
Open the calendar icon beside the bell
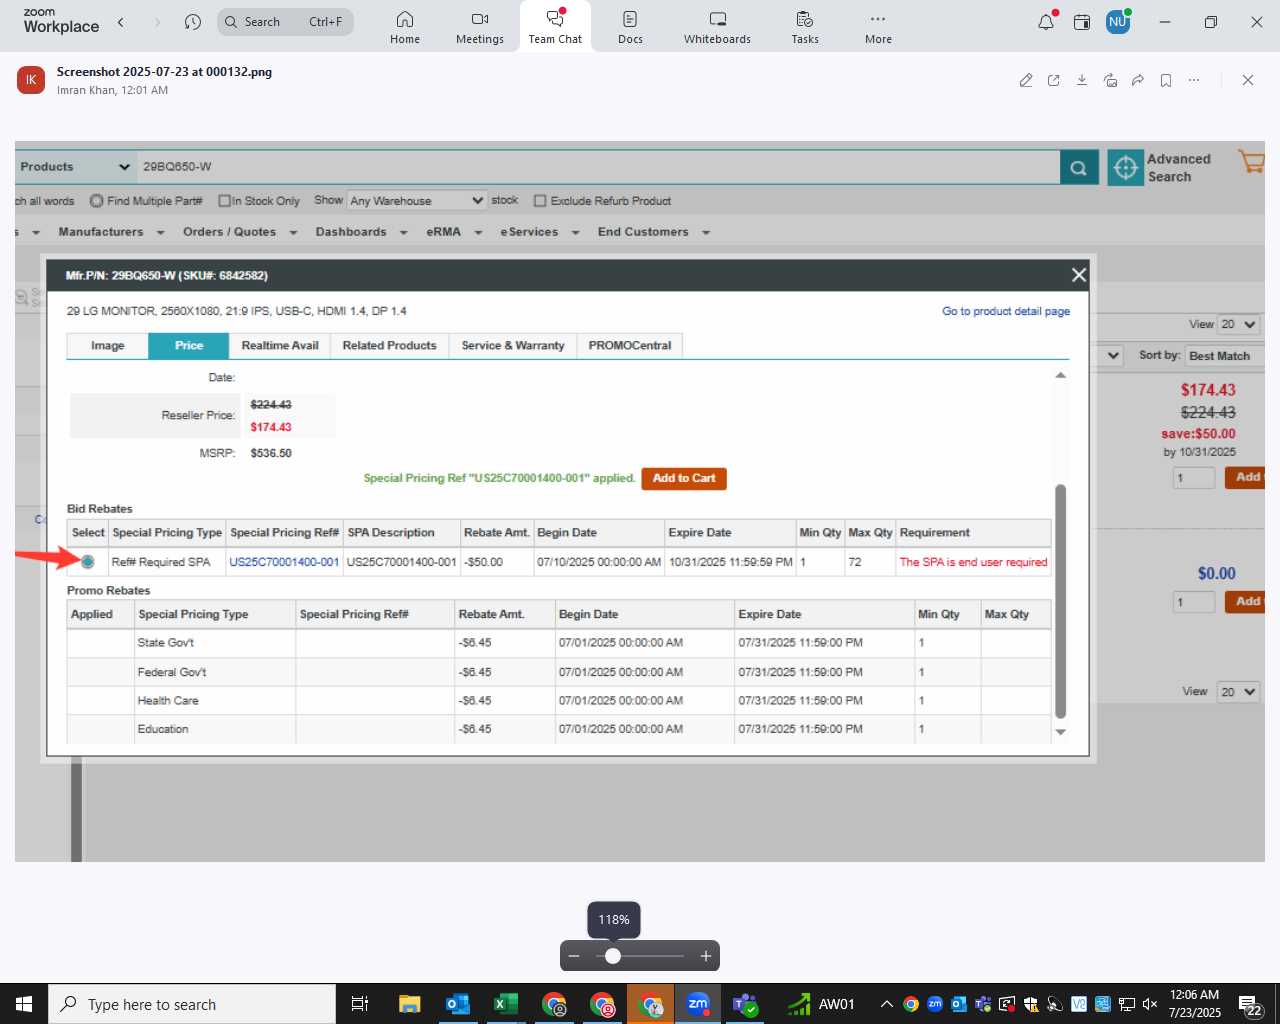(x=1082, y=21)
